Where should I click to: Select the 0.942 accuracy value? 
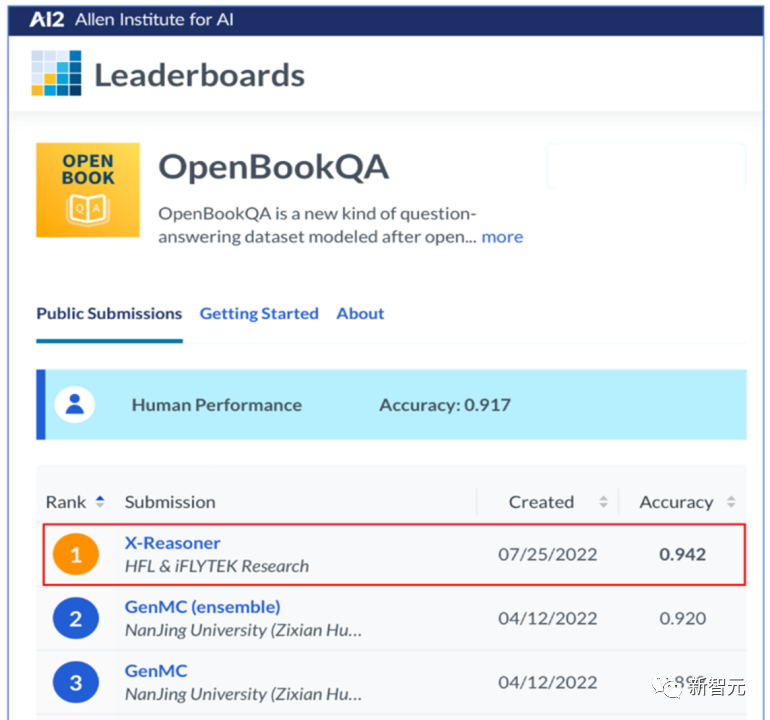coord(683,554)
